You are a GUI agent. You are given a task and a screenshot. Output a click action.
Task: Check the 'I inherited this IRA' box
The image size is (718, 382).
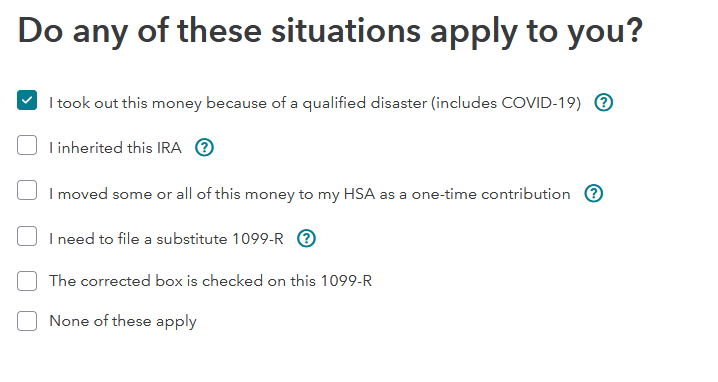click(x=27, y=145)
